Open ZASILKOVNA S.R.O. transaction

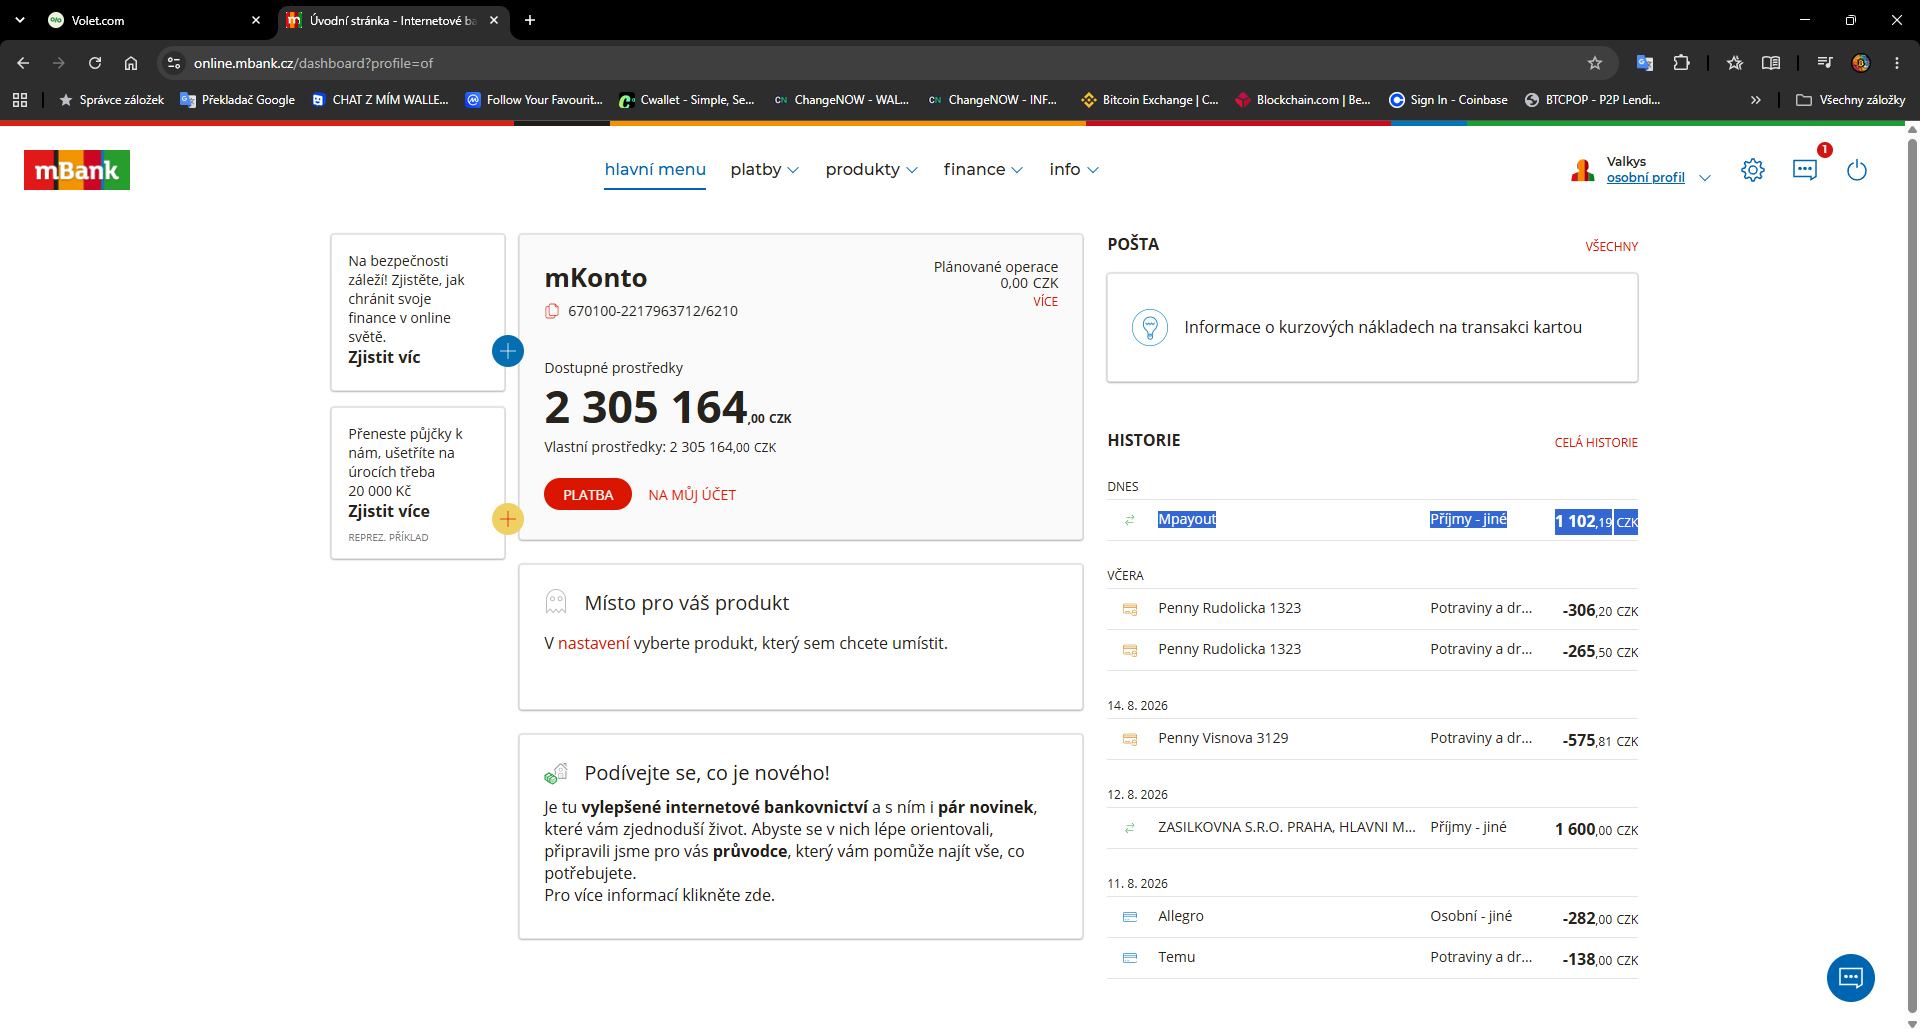point(1372,828)
